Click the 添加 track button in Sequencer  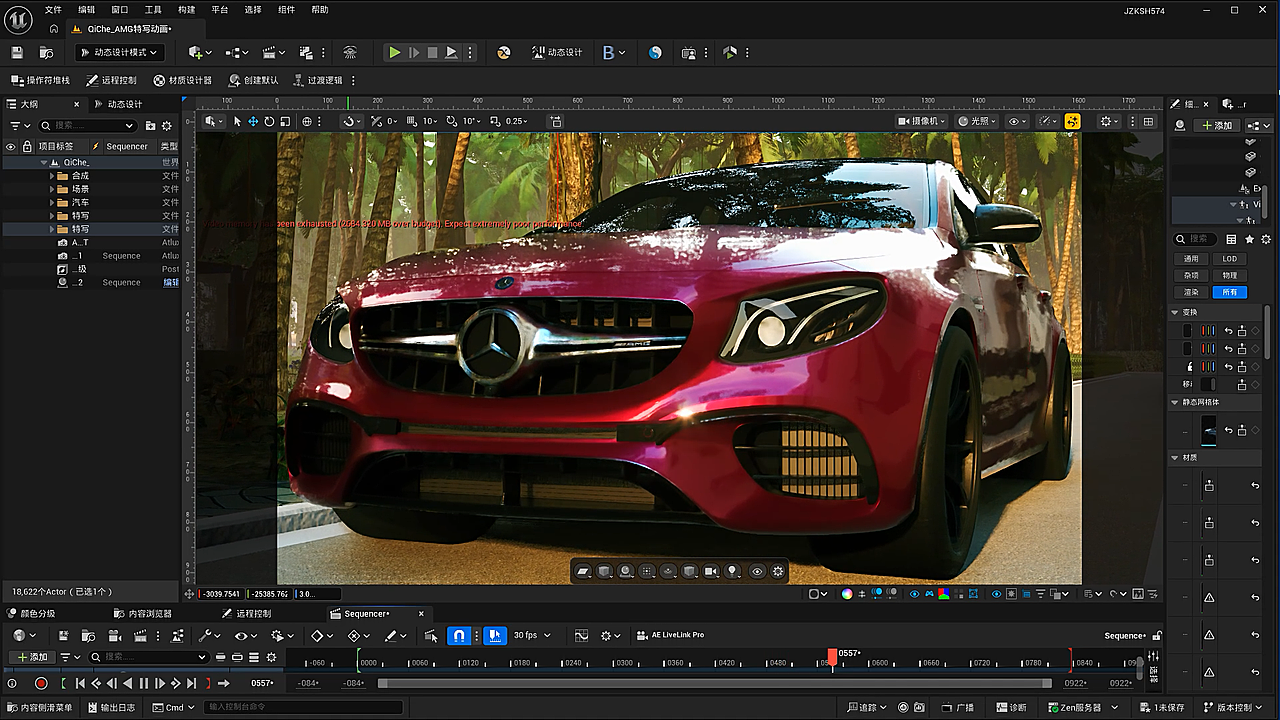31,657
